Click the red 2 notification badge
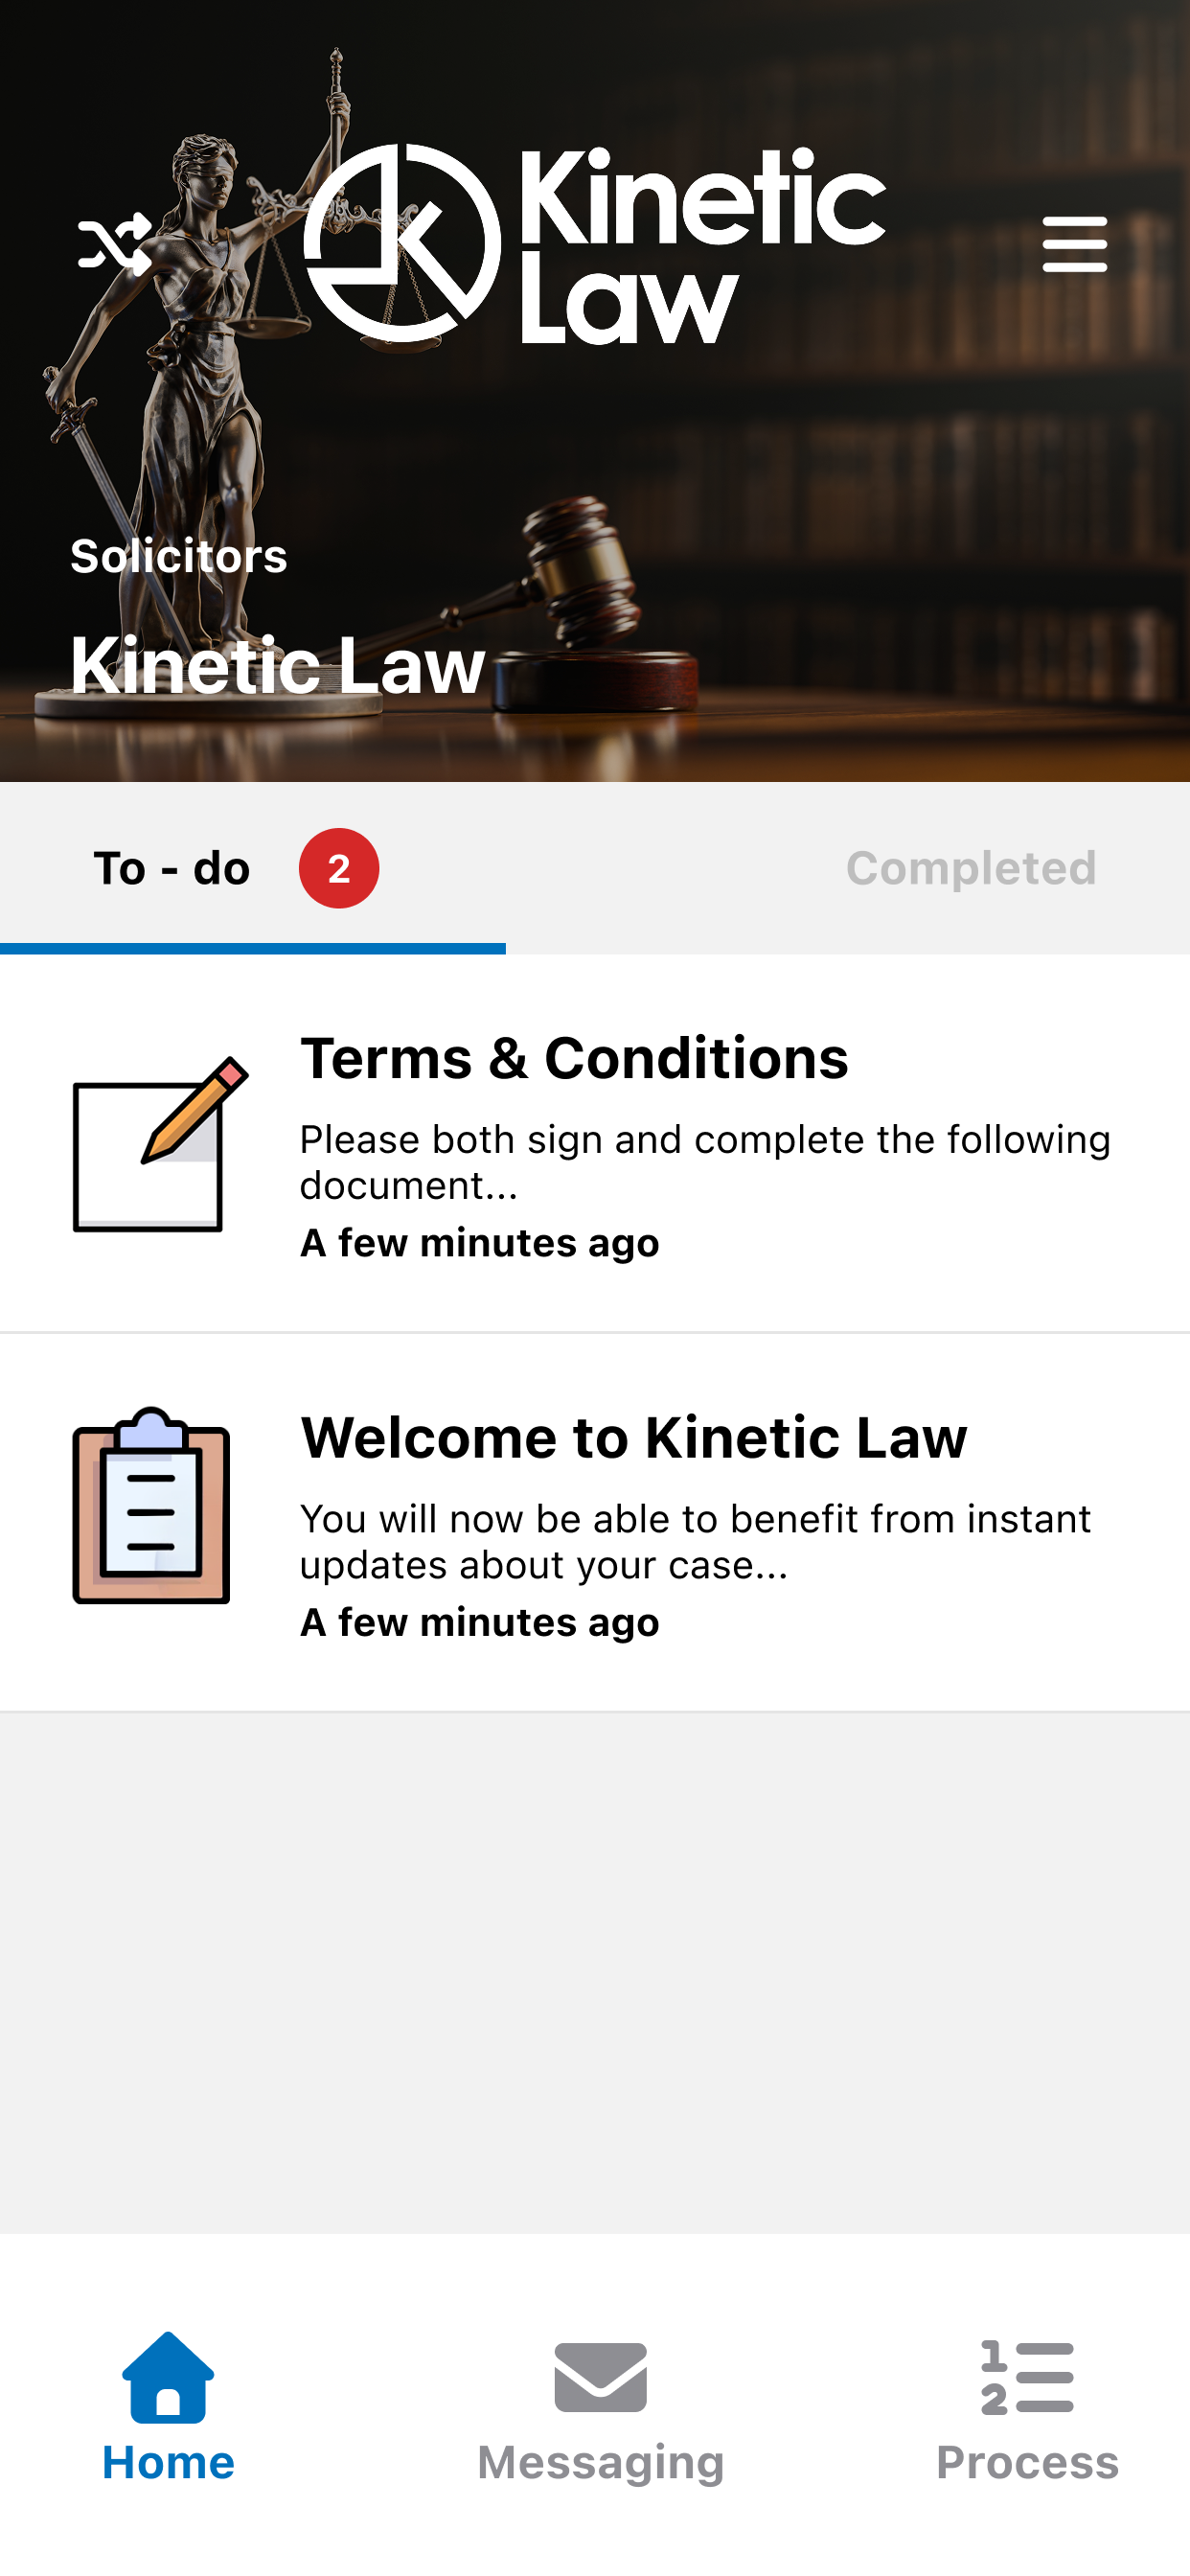The width and height of the screenshot is (1190, 2576). click(x=339, y=868)
